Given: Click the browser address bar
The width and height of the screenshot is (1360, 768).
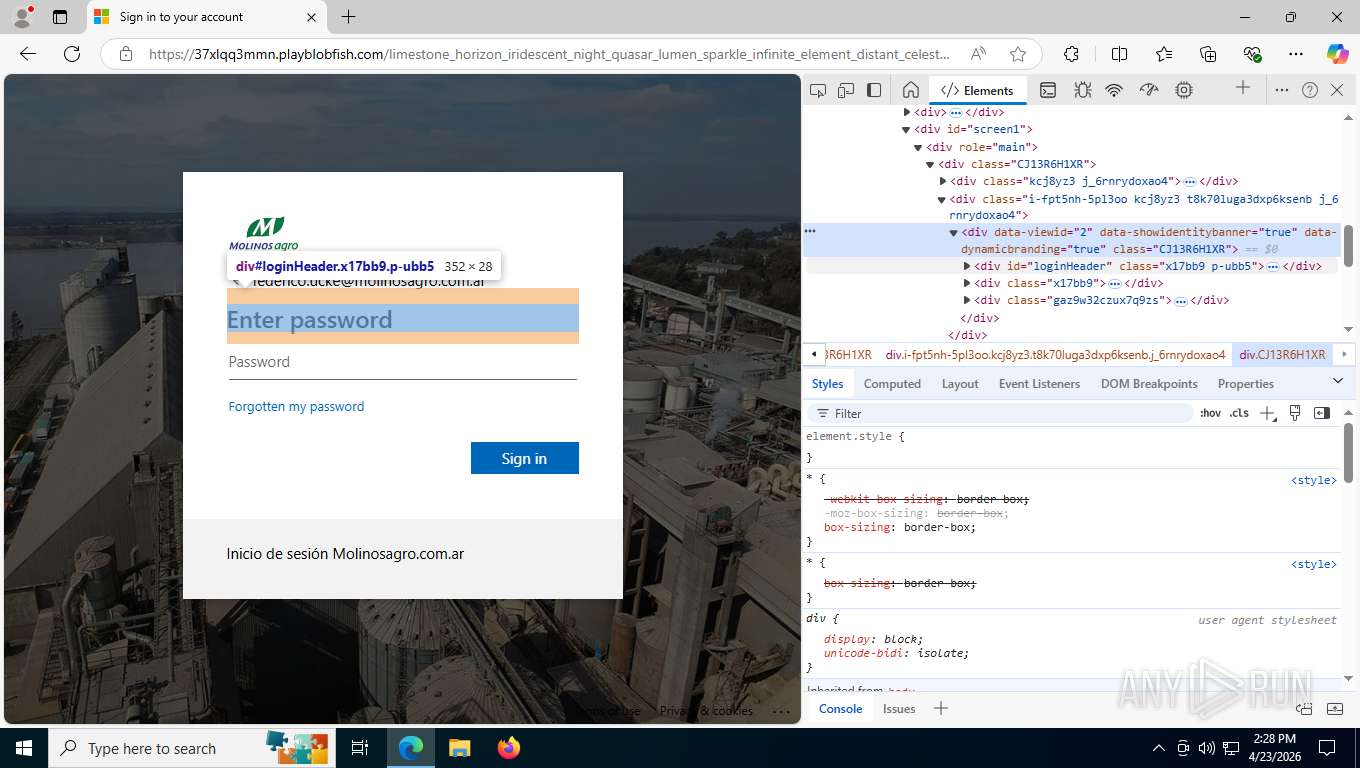Looking at the screenshot, I should 549,54.
